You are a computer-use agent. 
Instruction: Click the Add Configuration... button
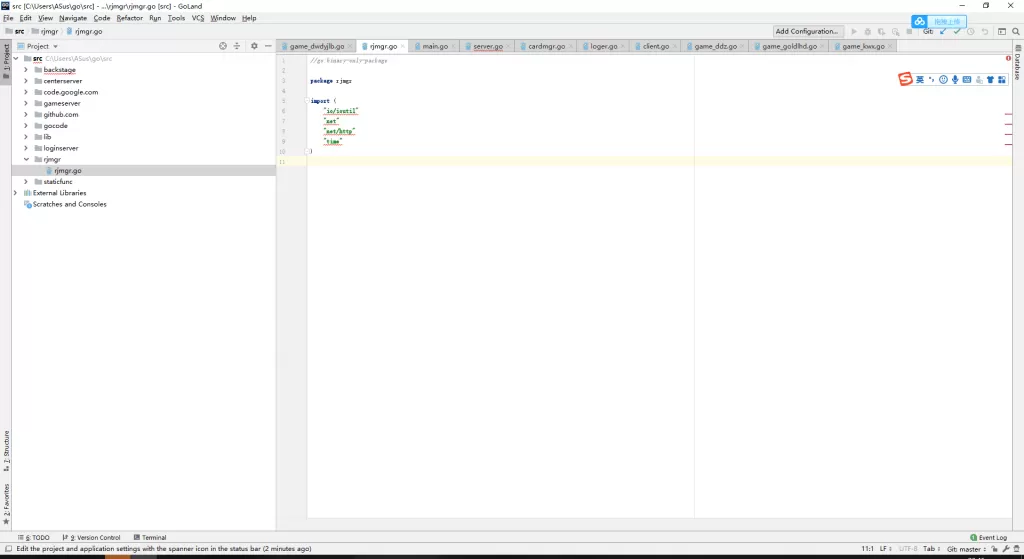807,31
